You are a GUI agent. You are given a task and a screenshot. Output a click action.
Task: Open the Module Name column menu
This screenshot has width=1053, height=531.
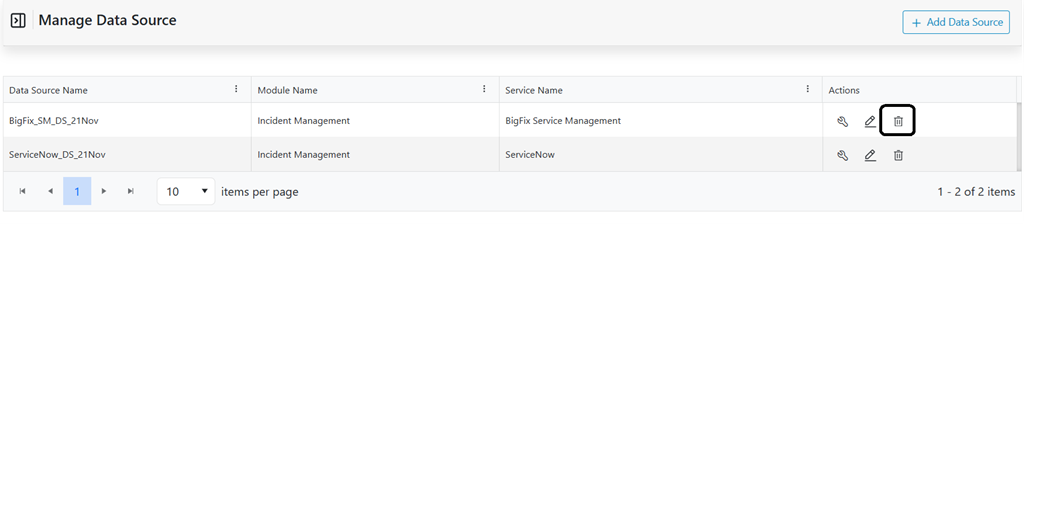click(484, 89)
